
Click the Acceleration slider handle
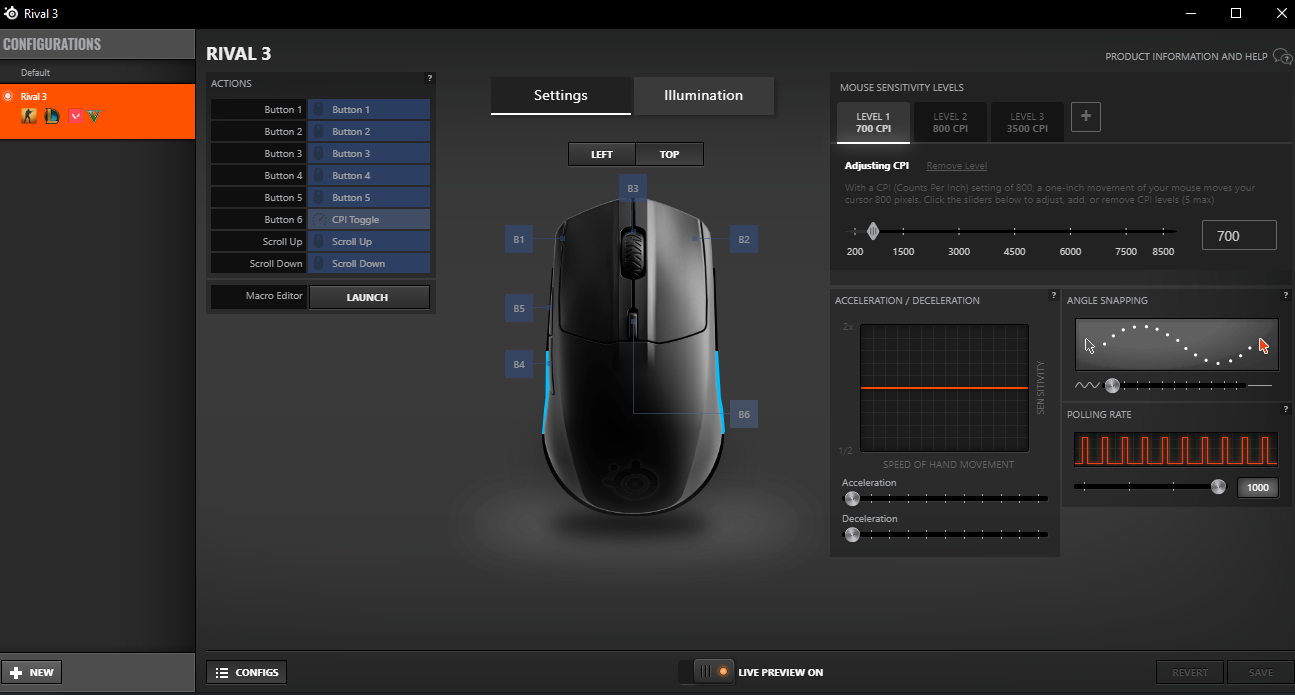[852, 498]
